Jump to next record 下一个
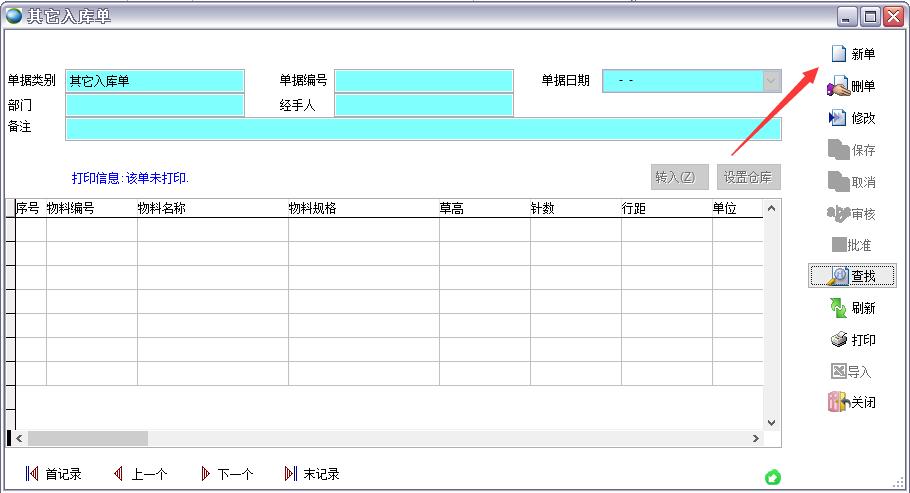Image resolution: width=910 pixels, height=493 pixels. (x=226, y=474)
